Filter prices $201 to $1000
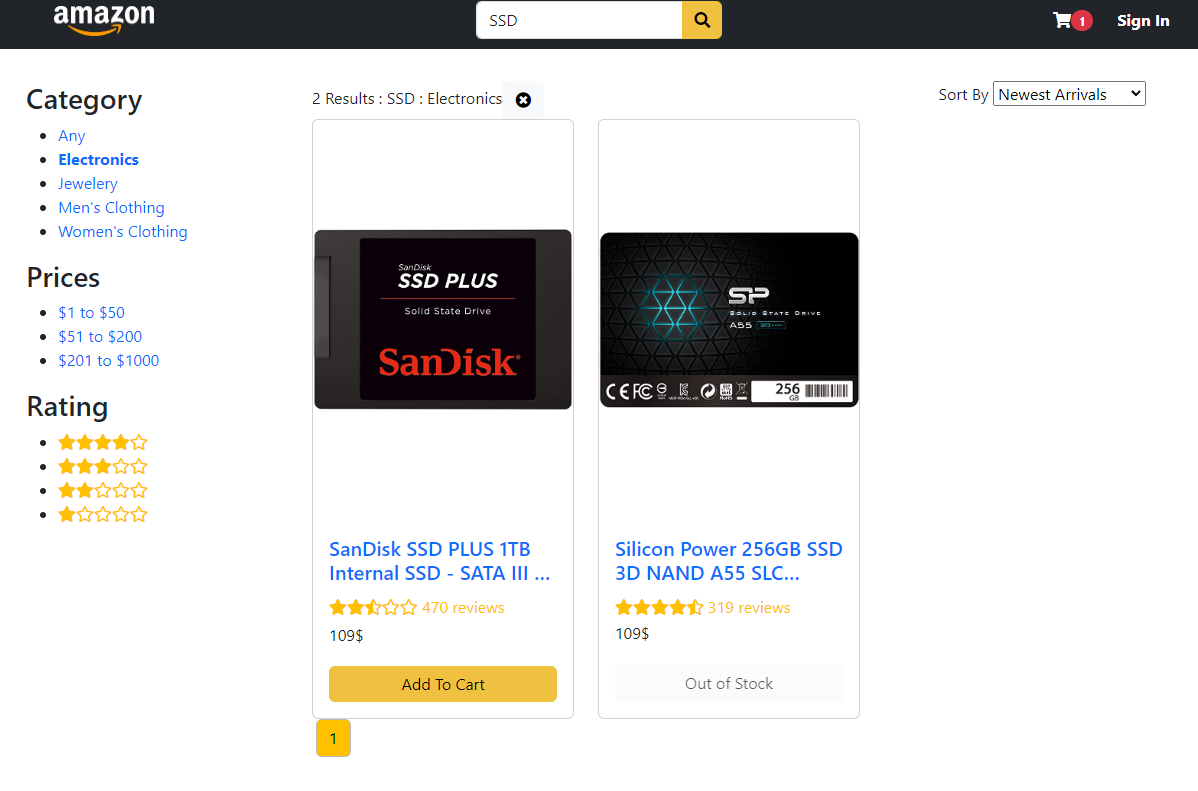 click(x=108, y=361)
